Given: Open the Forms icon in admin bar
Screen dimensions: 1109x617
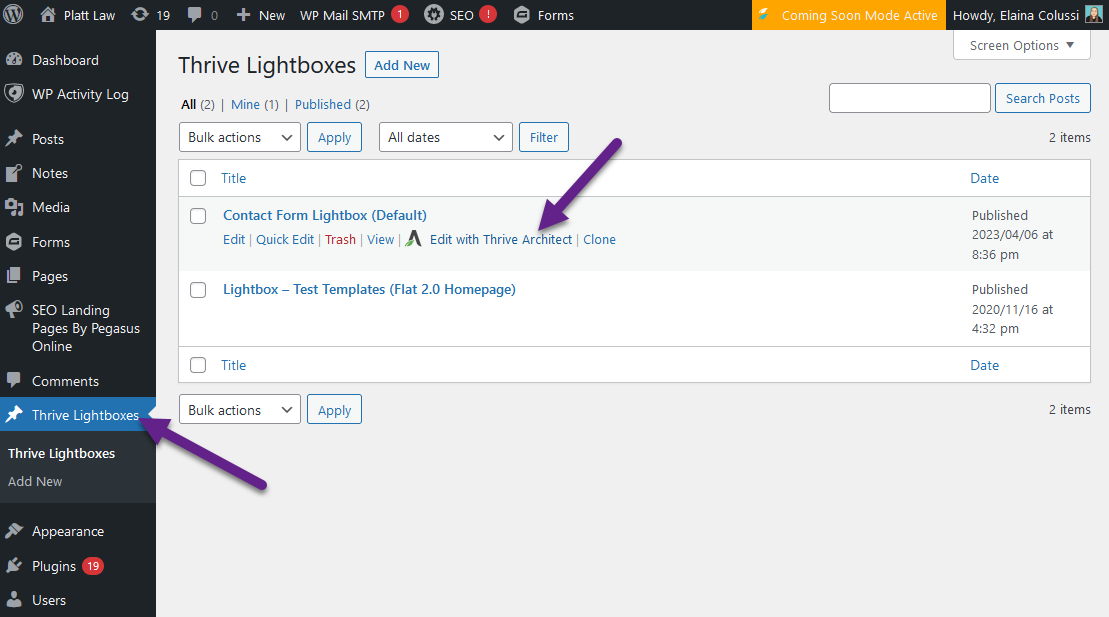Looking at the screenshot, I should tap(521, 14).
